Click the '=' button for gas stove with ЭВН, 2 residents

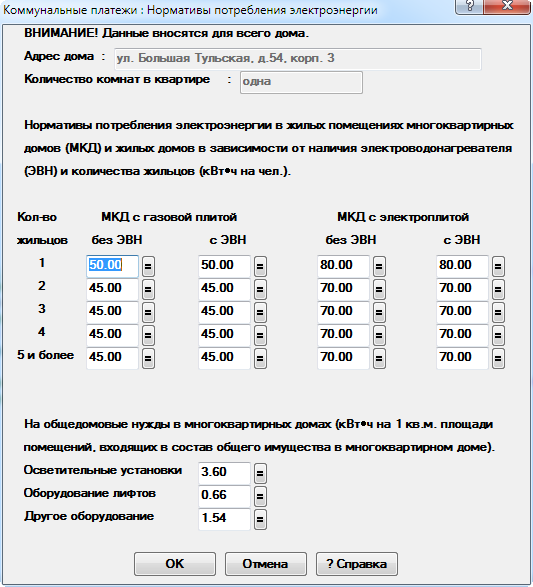pyautogui.click(x=260, y=289)
